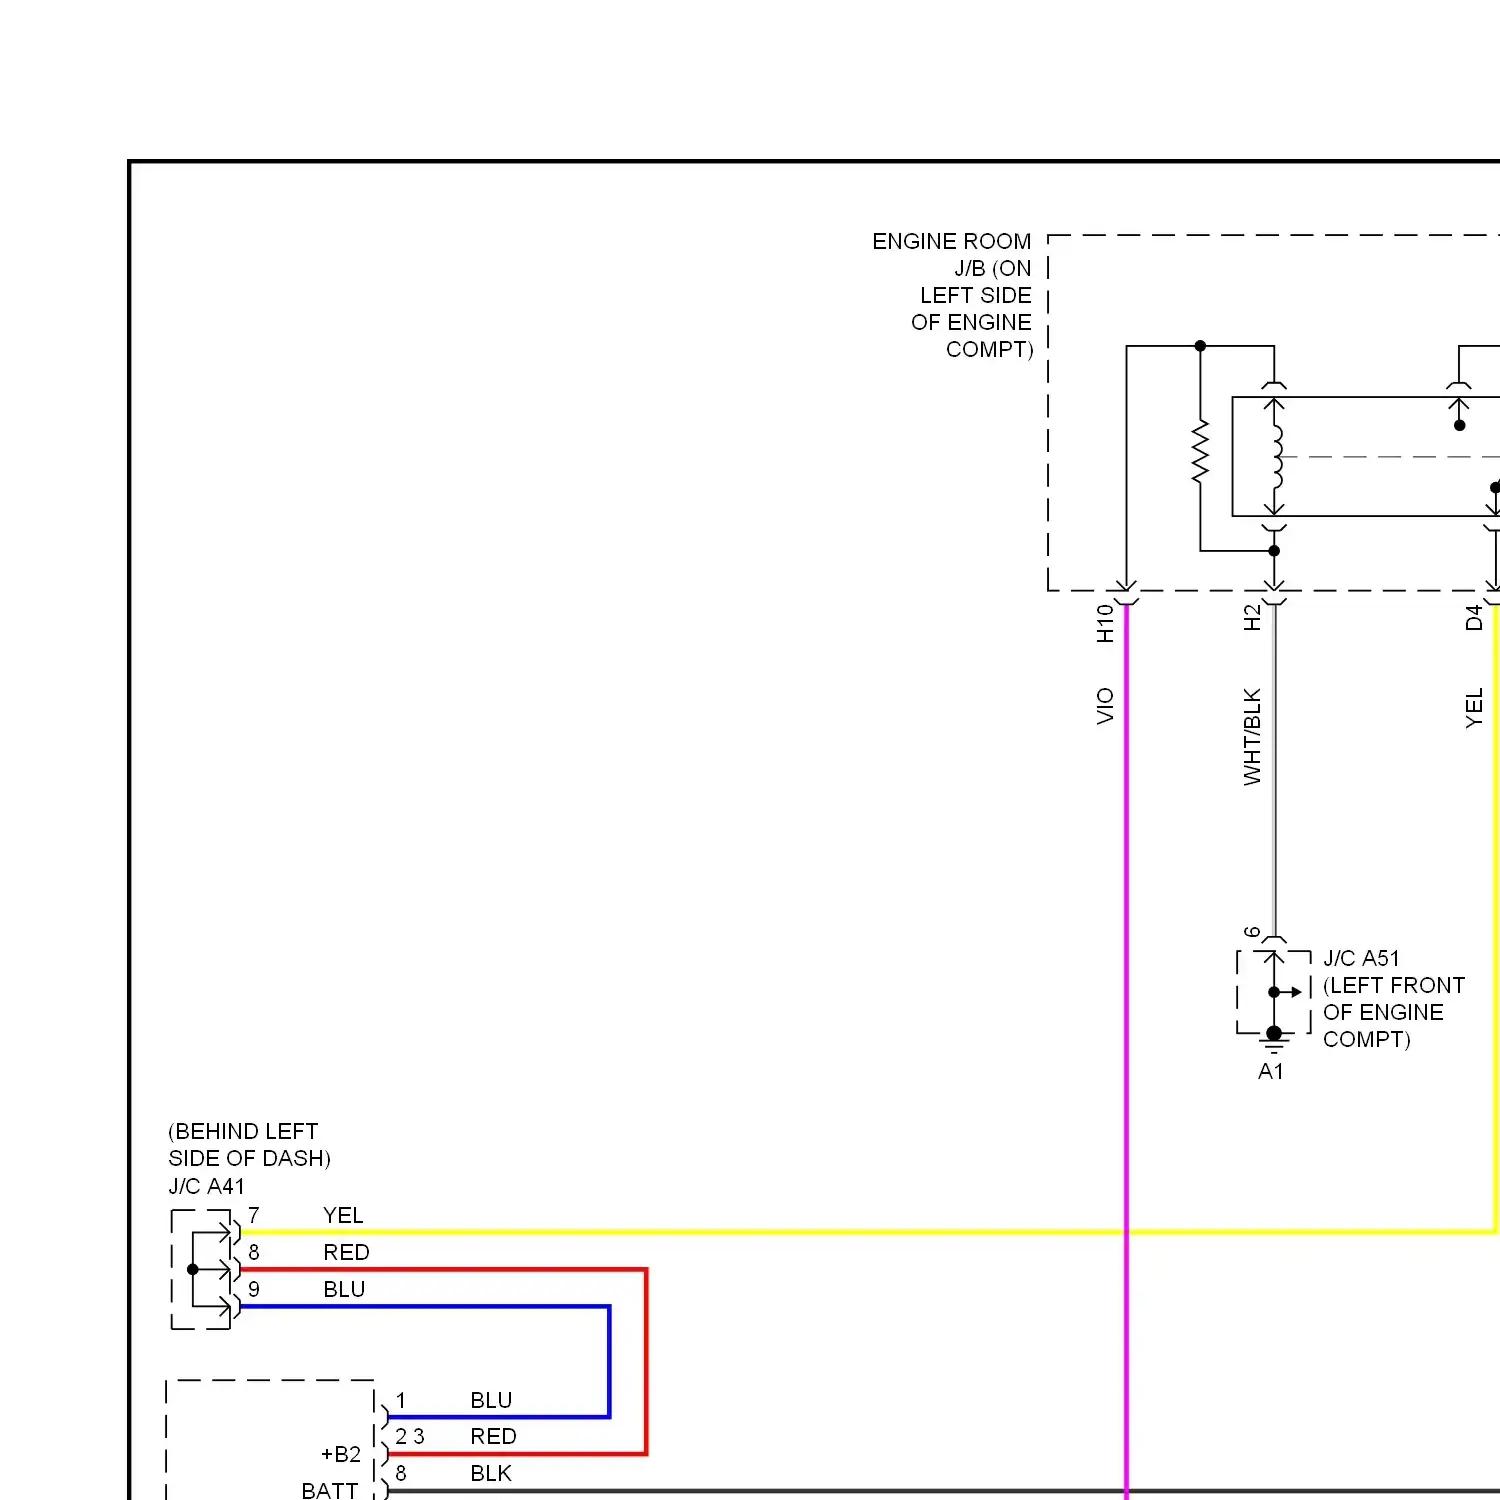Screen dimensions: 1500x1500
Task: Select the H10 connector label
Action: (1105, 623)
